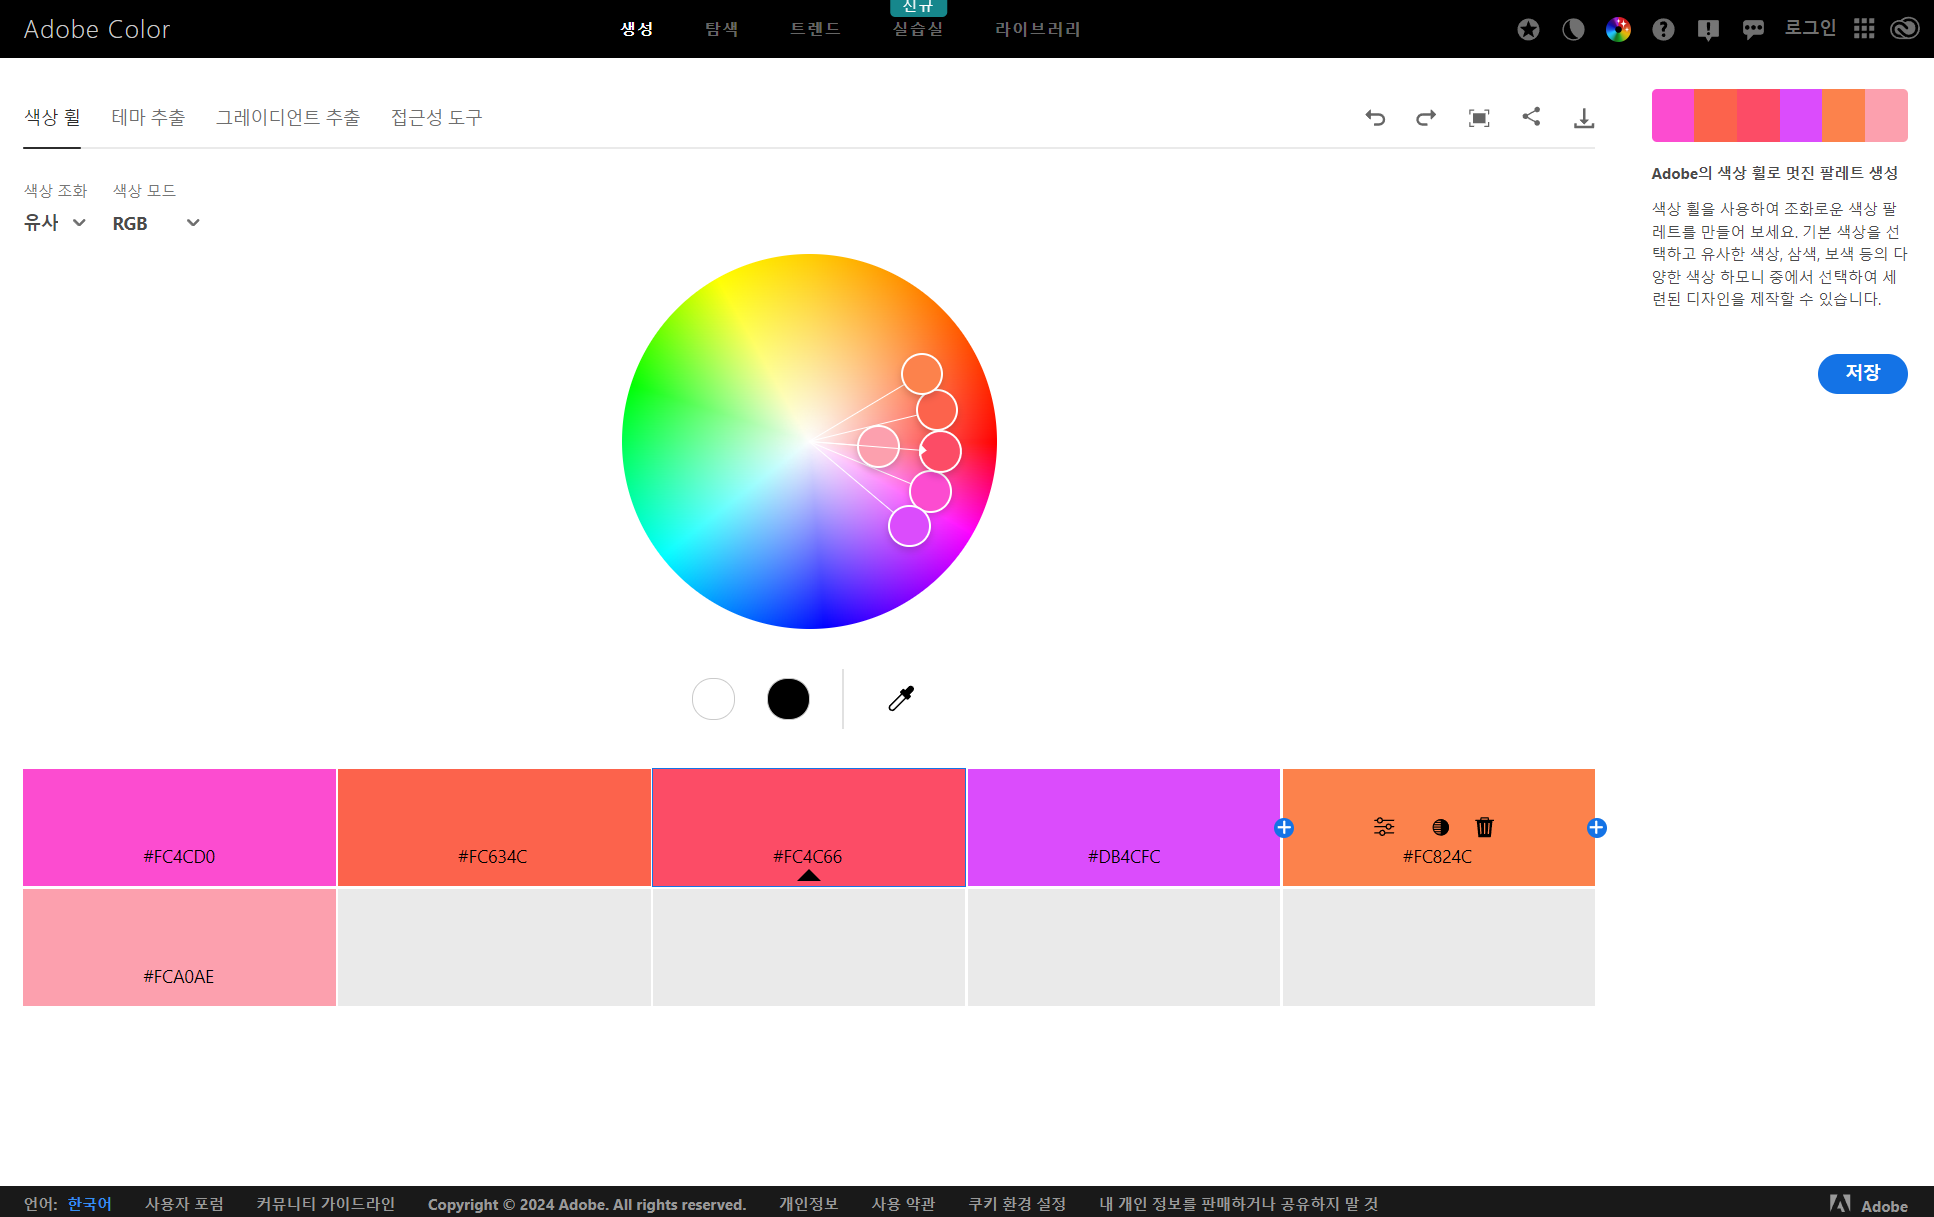Open the 트렌드 menu item
Screen dimensions: 1934x1217
point(815,29)
